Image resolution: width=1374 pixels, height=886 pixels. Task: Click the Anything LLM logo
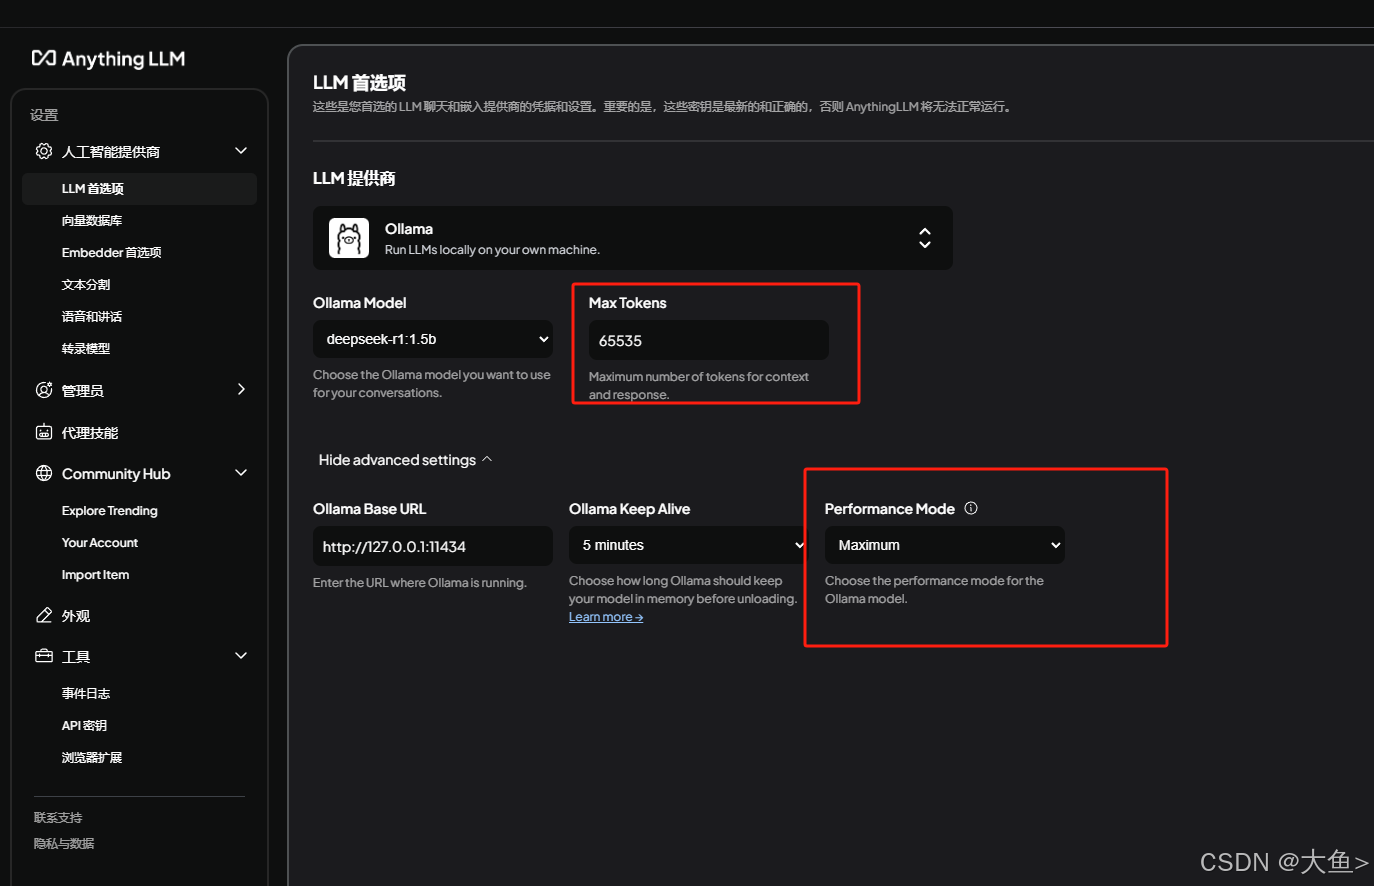108,58
